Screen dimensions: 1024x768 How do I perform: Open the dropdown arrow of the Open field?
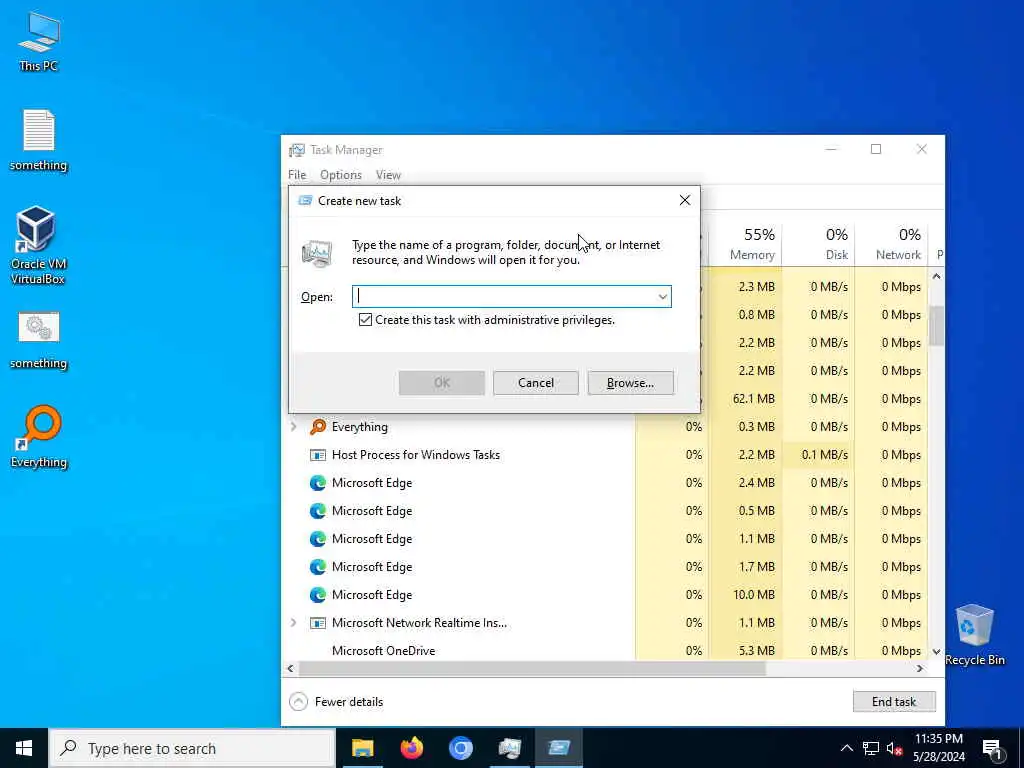(662, 296)
